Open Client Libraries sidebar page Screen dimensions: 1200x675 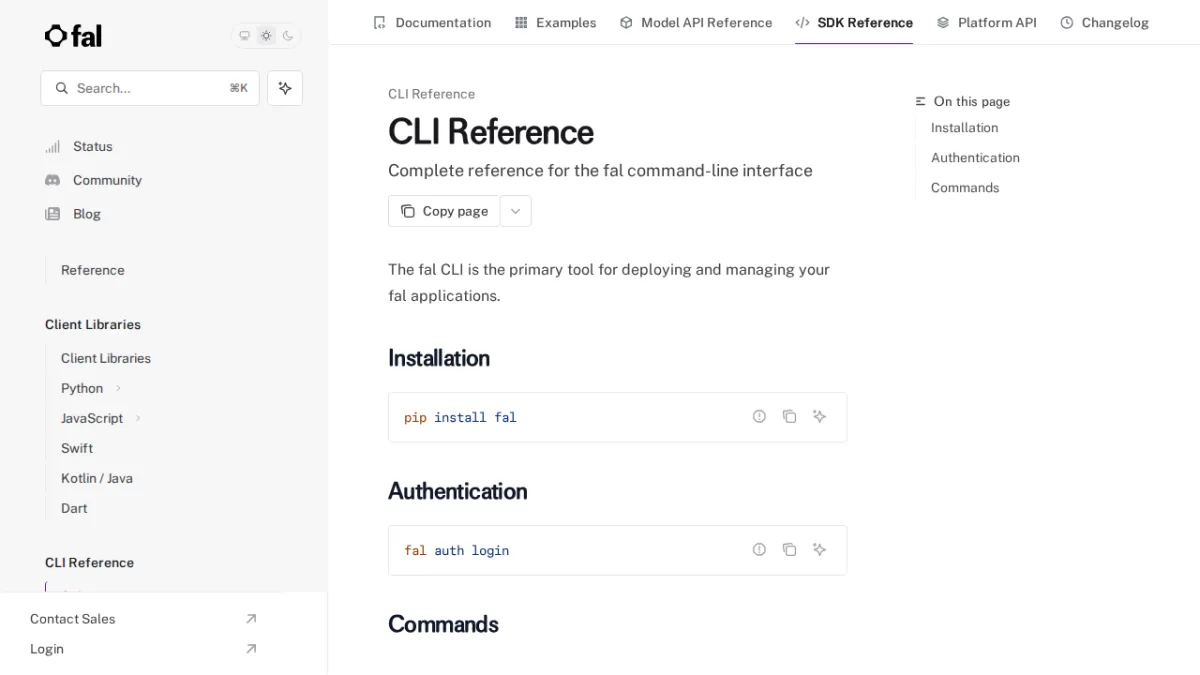point(105,358)
